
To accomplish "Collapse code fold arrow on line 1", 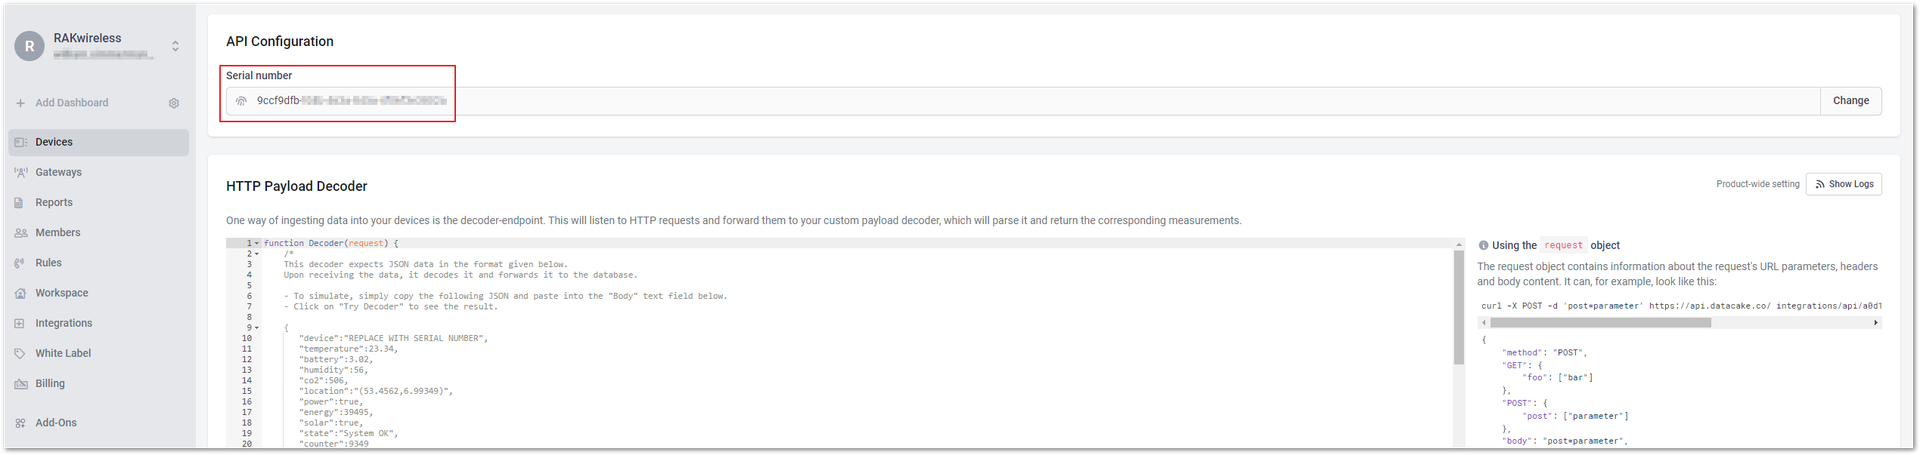I will coord(257,243).
